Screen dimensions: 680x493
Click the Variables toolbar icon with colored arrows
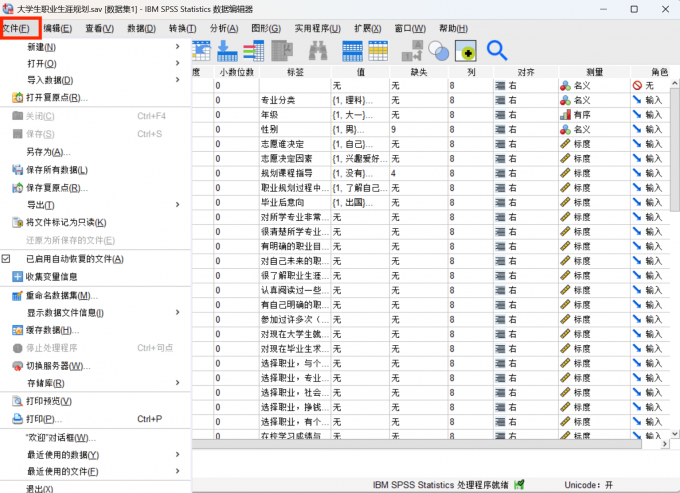point(253,51)
